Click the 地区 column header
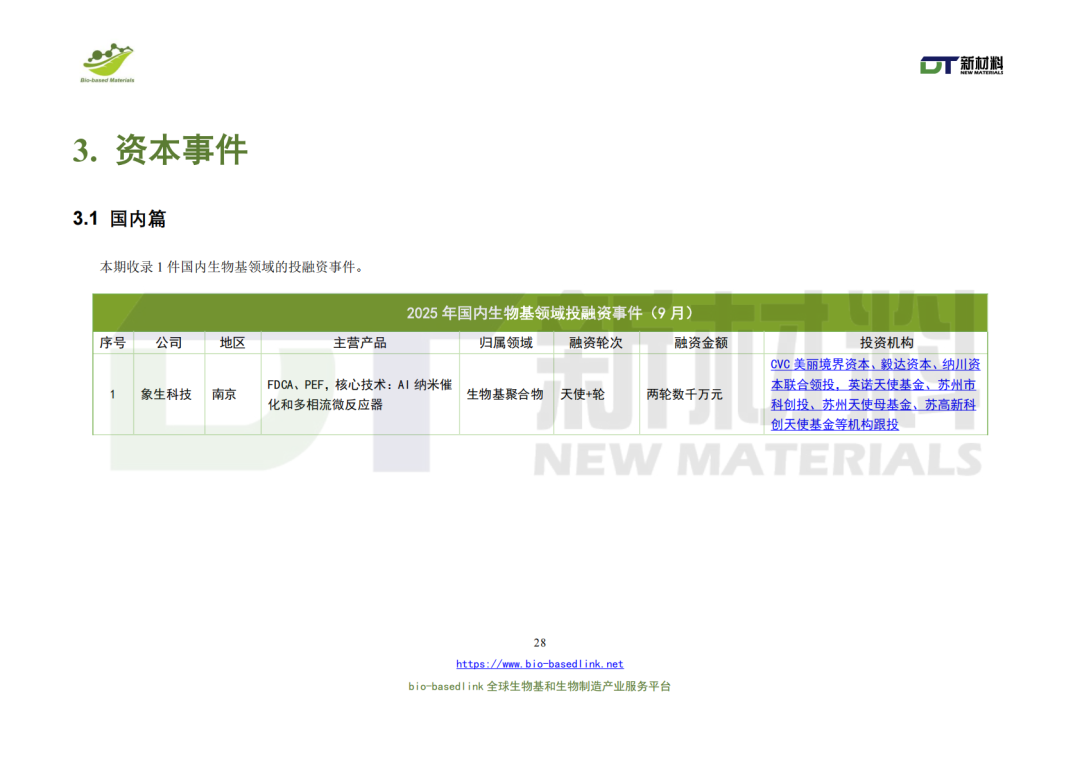 [232, 342]
